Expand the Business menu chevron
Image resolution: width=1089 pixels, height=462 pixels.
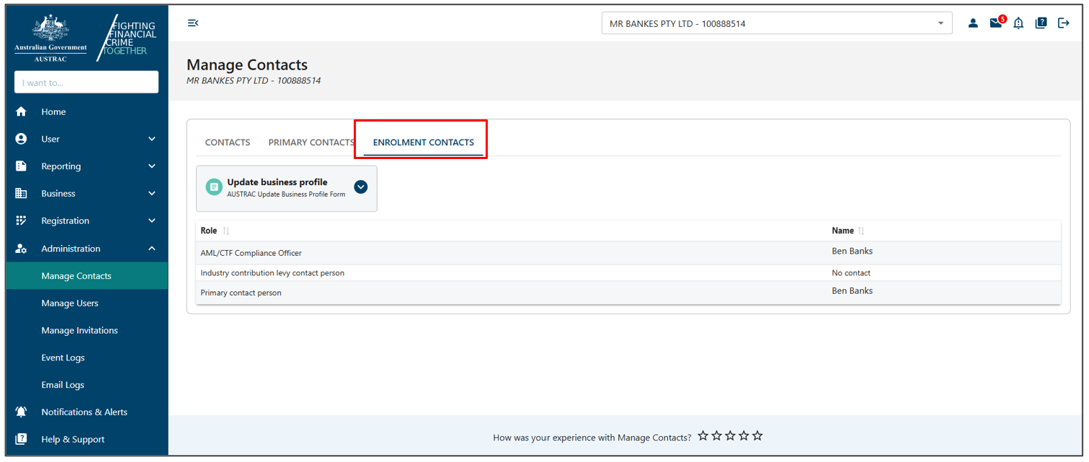coord(152,194)
